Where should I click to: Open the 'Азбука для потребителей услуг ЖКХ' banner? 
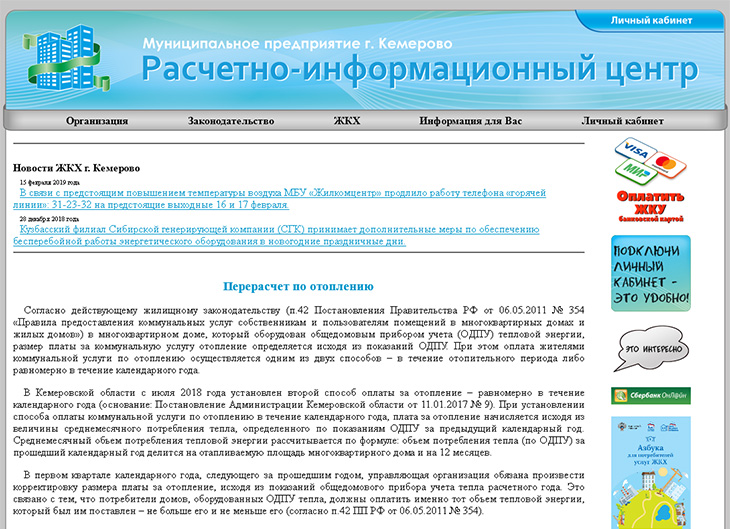651,473
